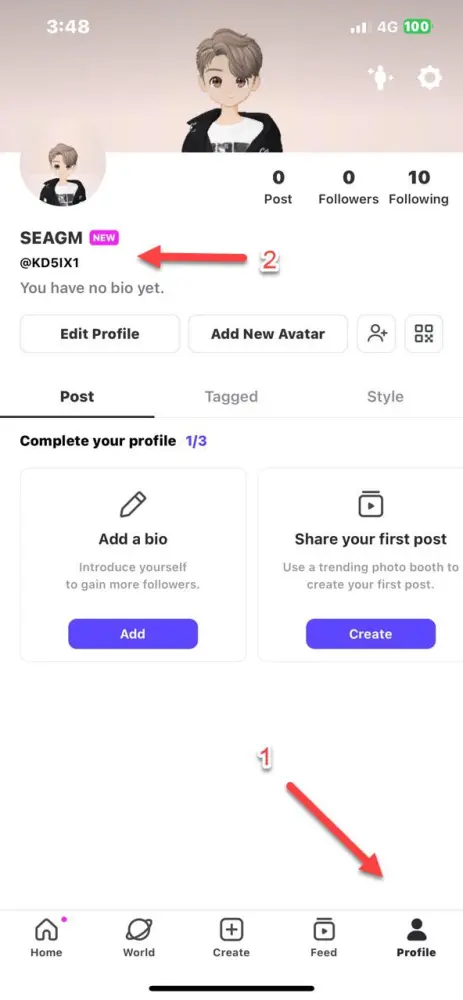
Task: Tap the pencil icon on Add a bio card
Action: (133, 504)
